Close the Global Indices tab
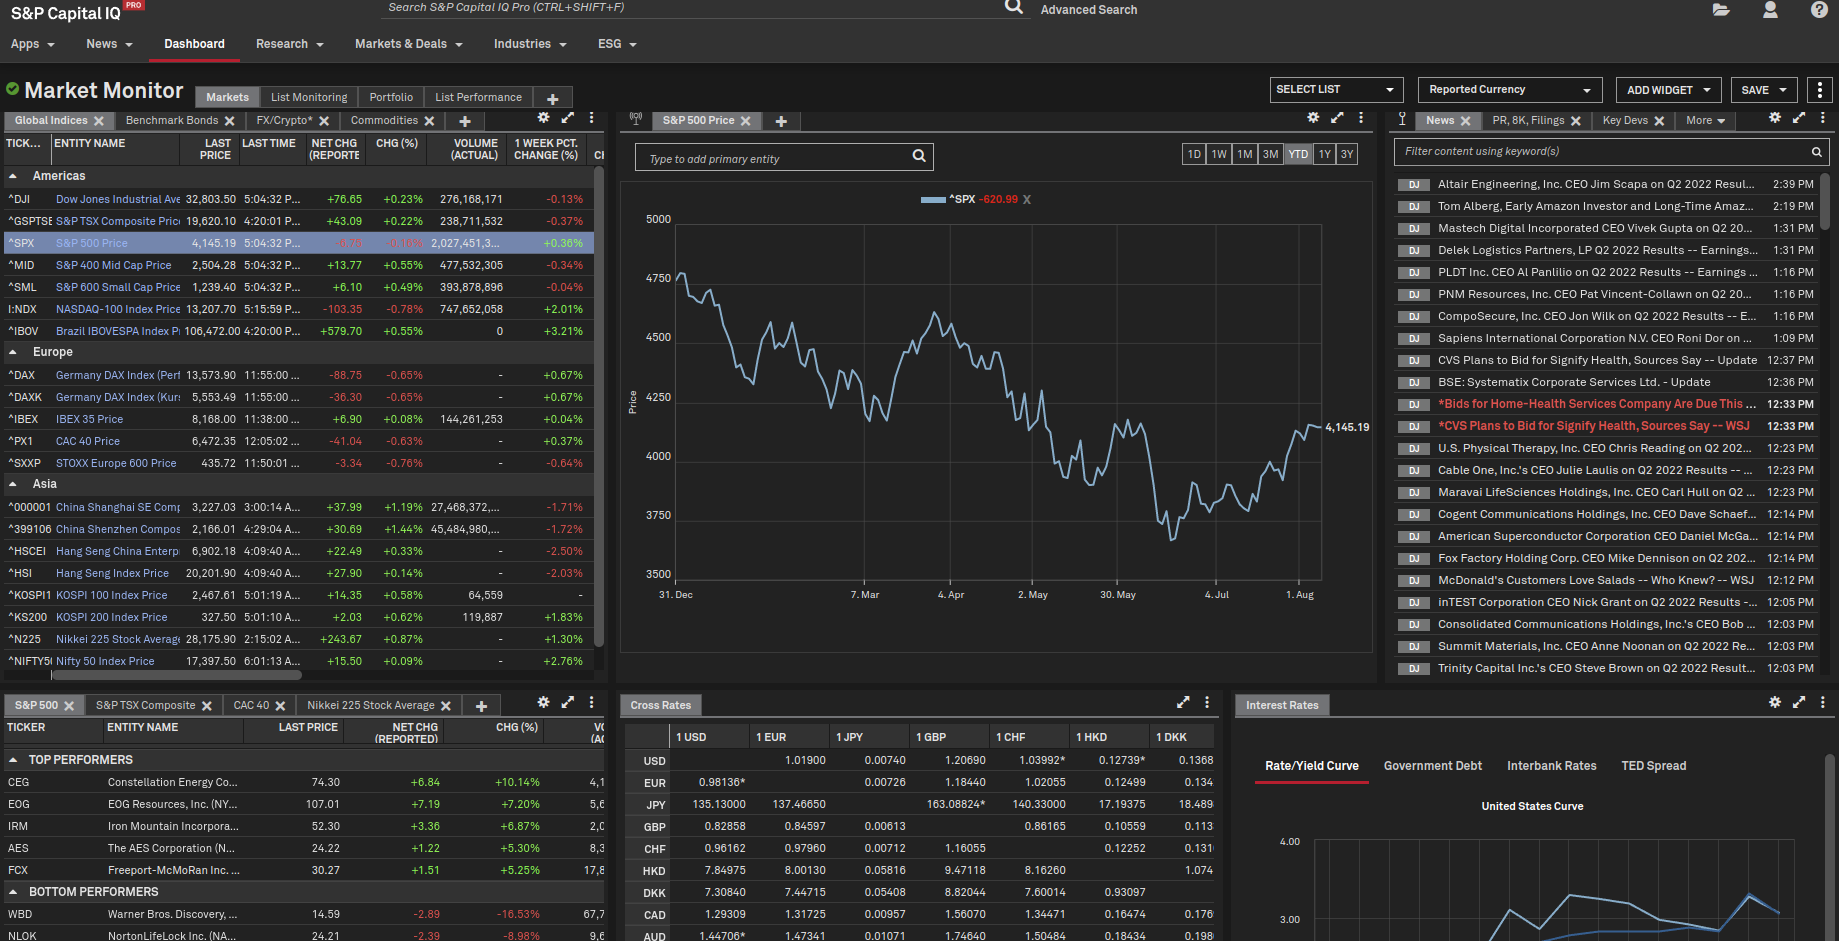 pyautogui.click(x=99, y=121)
